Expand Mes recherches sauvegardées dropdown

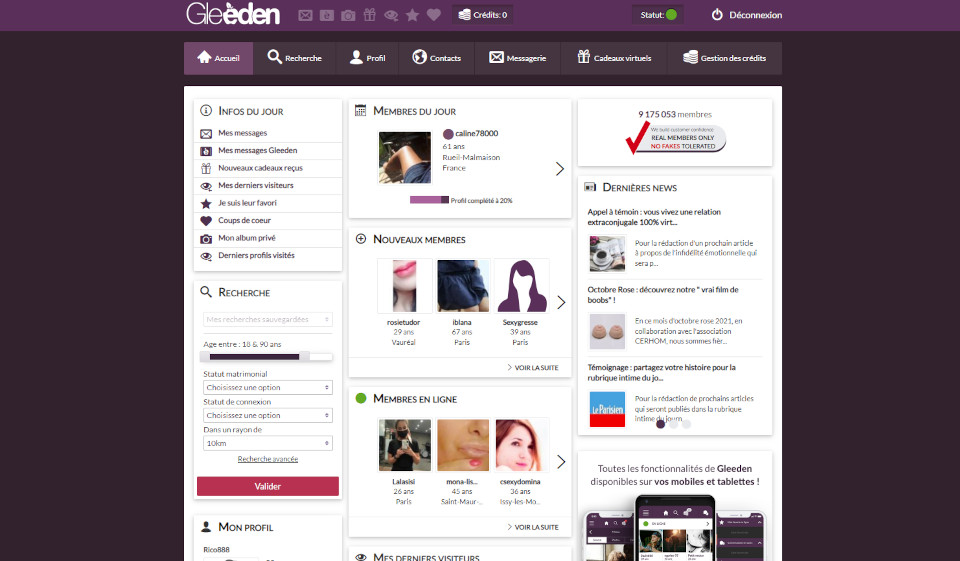pos(268,319)
